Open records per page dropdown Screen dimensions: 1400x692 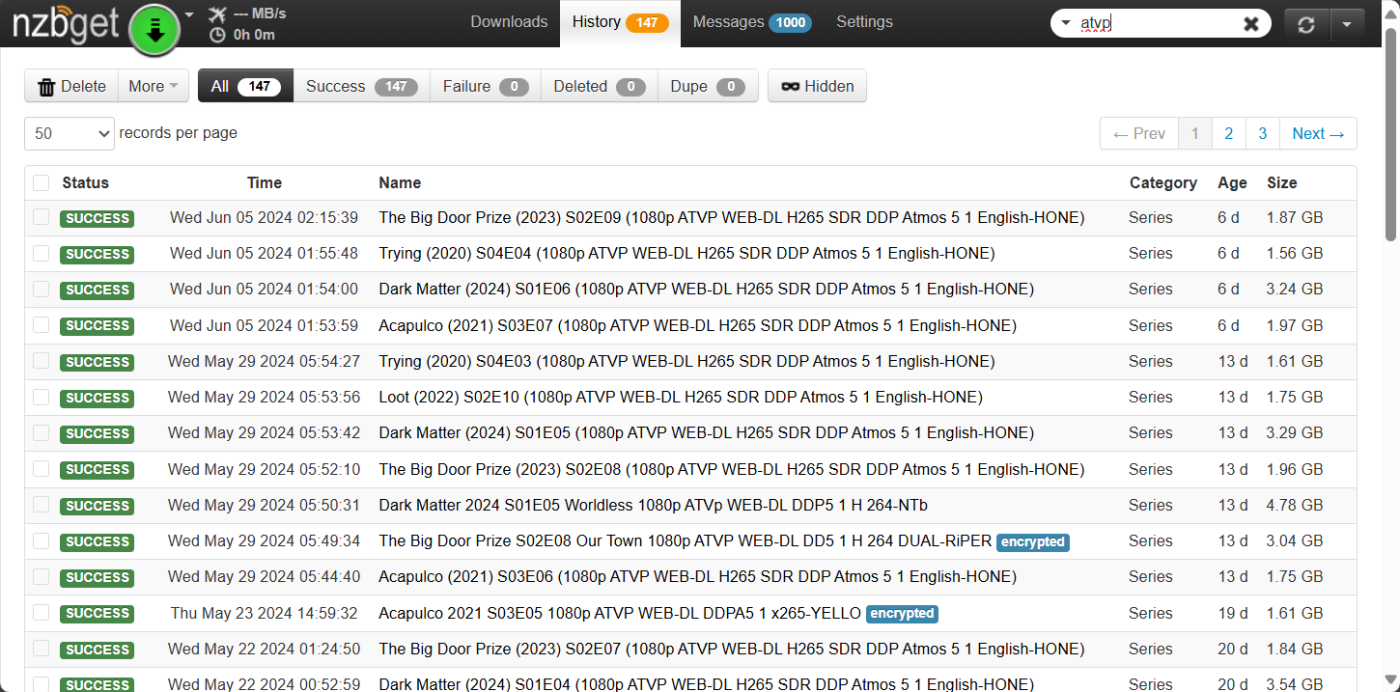[x=69, y=133]
